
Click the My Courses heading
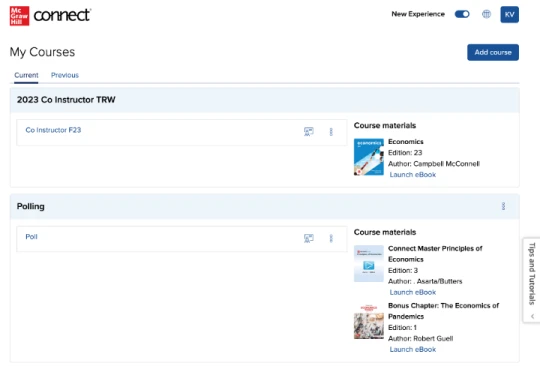click(x=42, y=52)
